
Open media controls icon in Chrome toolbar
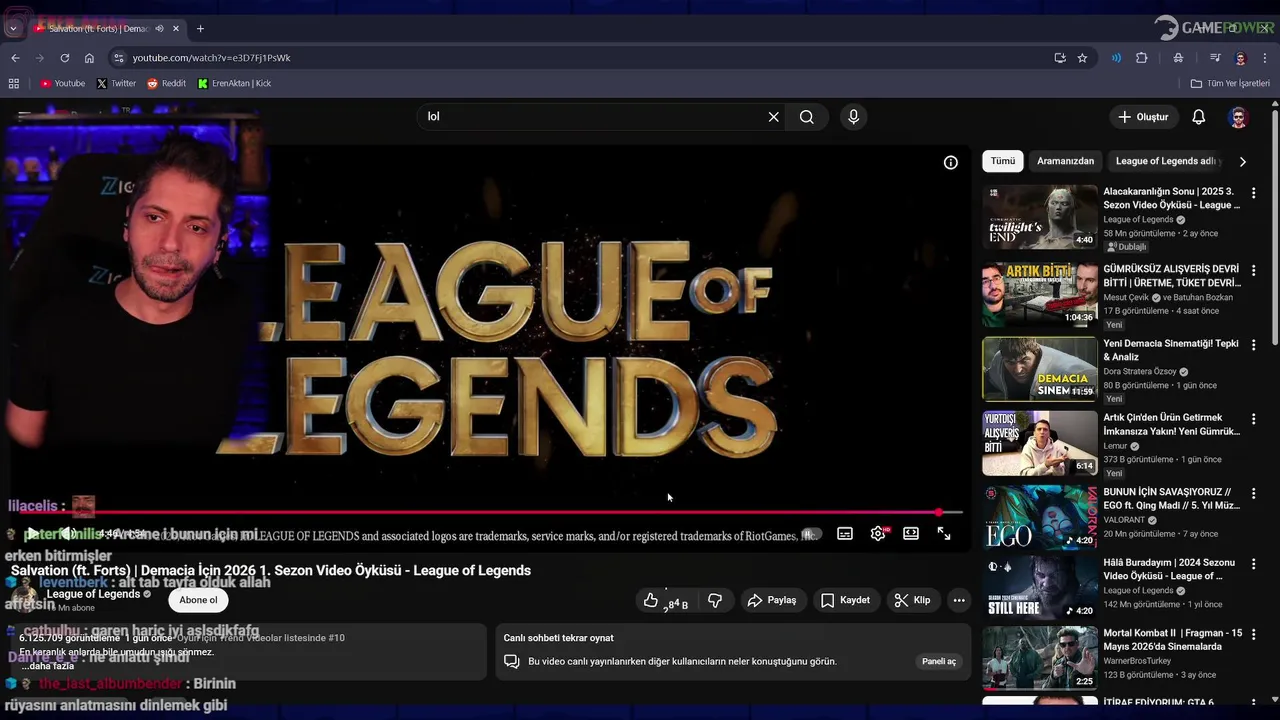pos(1215,58)
